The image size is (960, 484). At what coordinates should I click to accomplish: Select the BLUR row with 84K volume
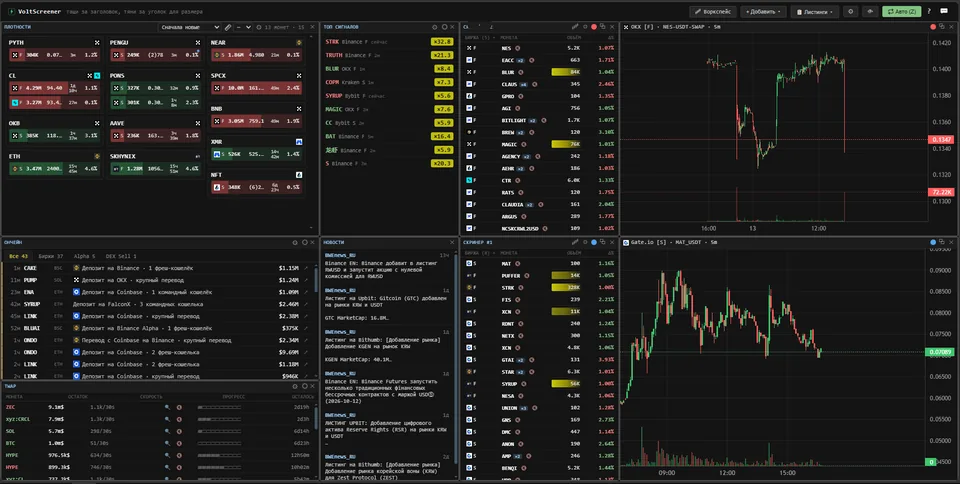click(539, 72)
